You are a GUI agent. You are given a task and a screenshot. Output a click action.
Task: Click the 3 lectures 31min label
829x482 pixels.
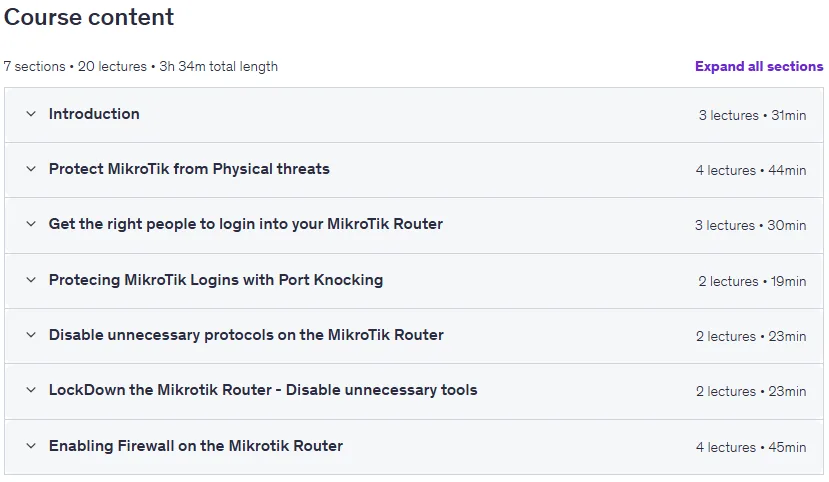click(x=752, y=115)
